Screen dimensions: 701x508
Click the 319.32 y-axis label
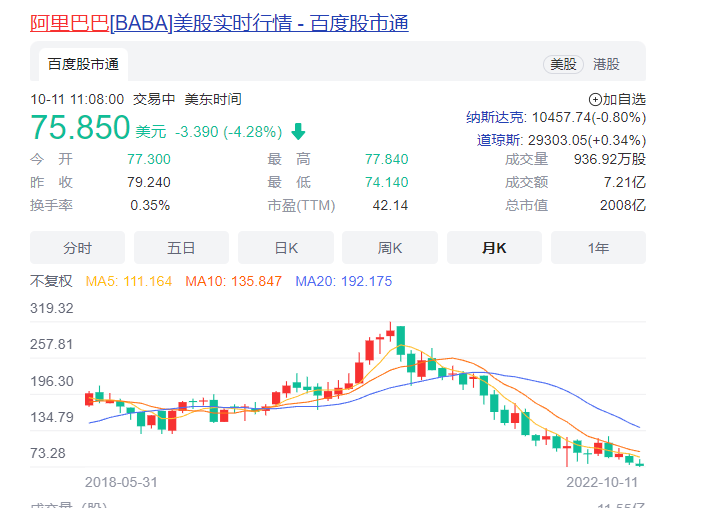click(51, 309)
